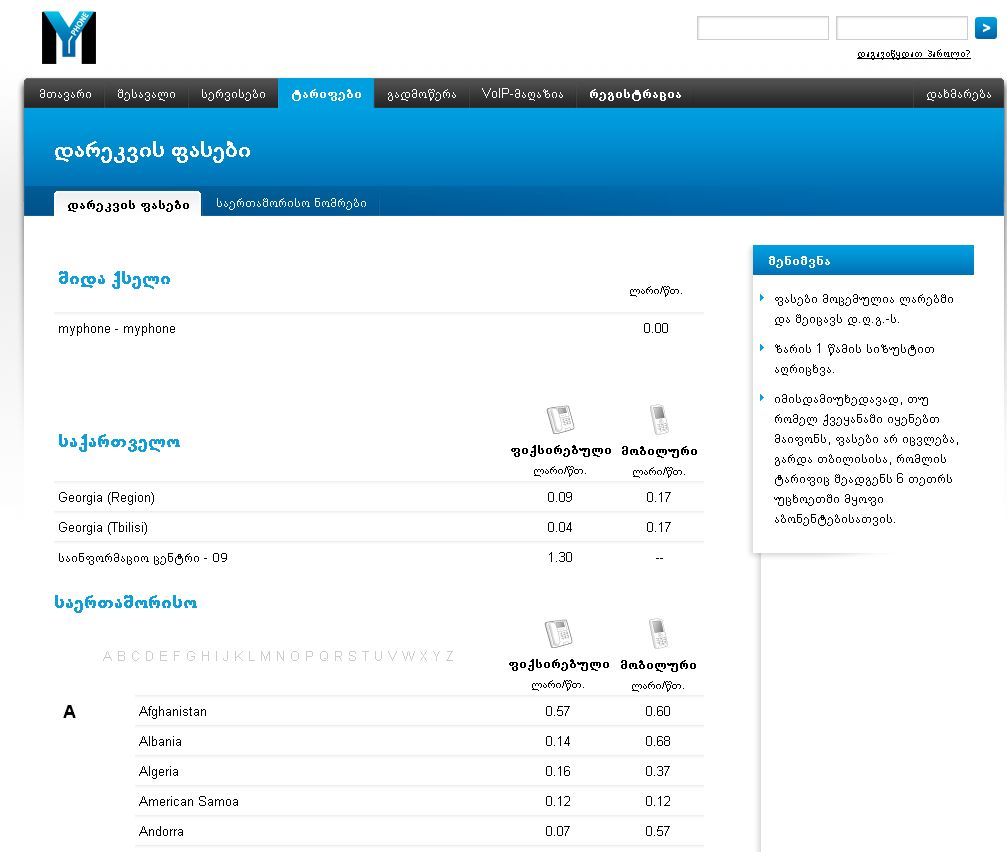Click the შიდა ქსელი section heading
Viewport: 1007px width, 852px height.
point(114,279)
